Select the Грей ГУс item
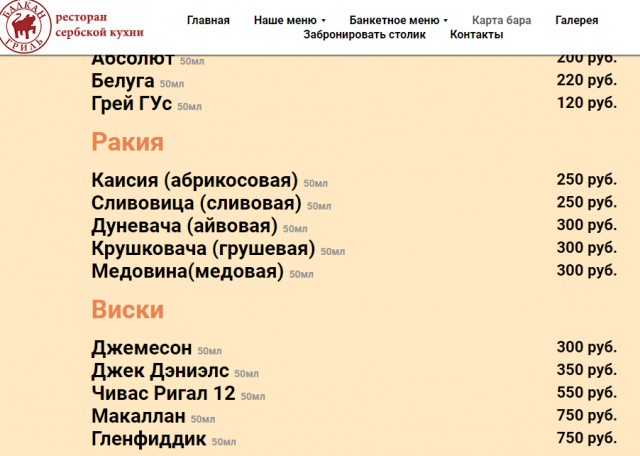The image size is (640, 456). tap(131, 103)
